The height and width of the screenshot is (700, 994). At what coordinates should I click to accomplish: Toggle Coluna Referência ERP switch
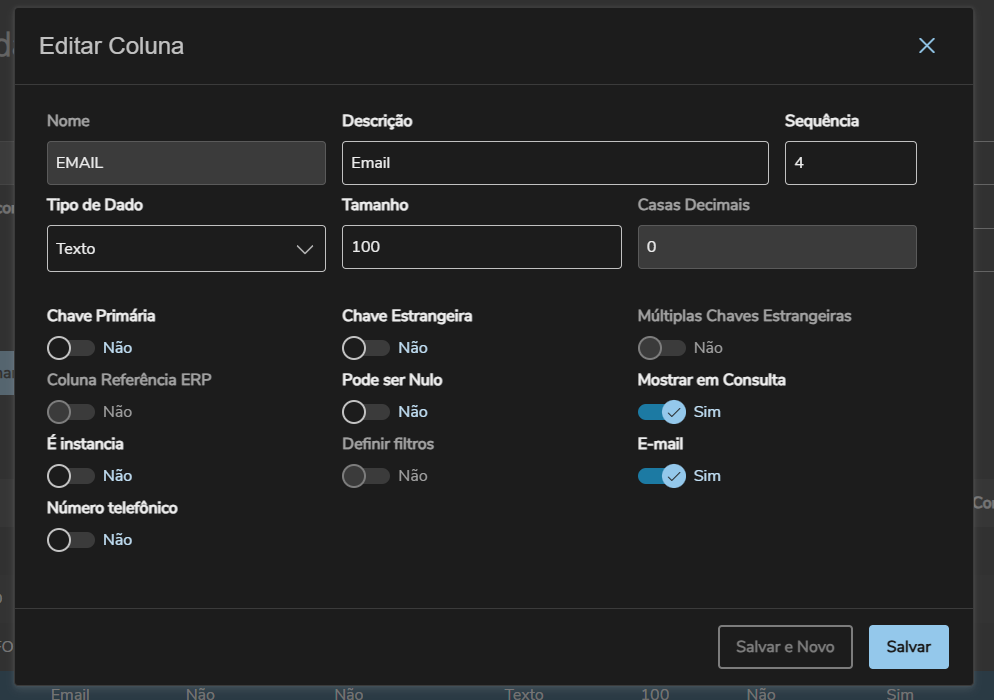click(x=70, y=412)
